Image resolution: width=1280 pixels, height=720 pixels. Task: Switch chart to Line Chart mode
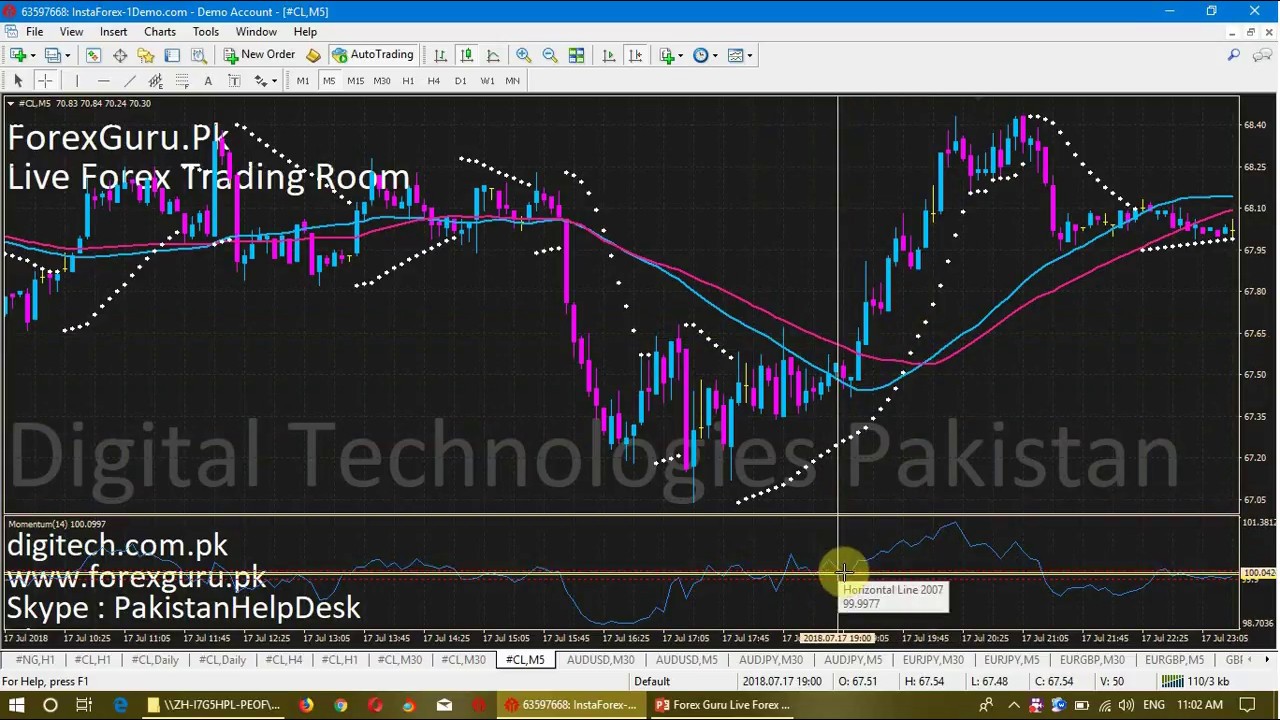tap(492, 55)
